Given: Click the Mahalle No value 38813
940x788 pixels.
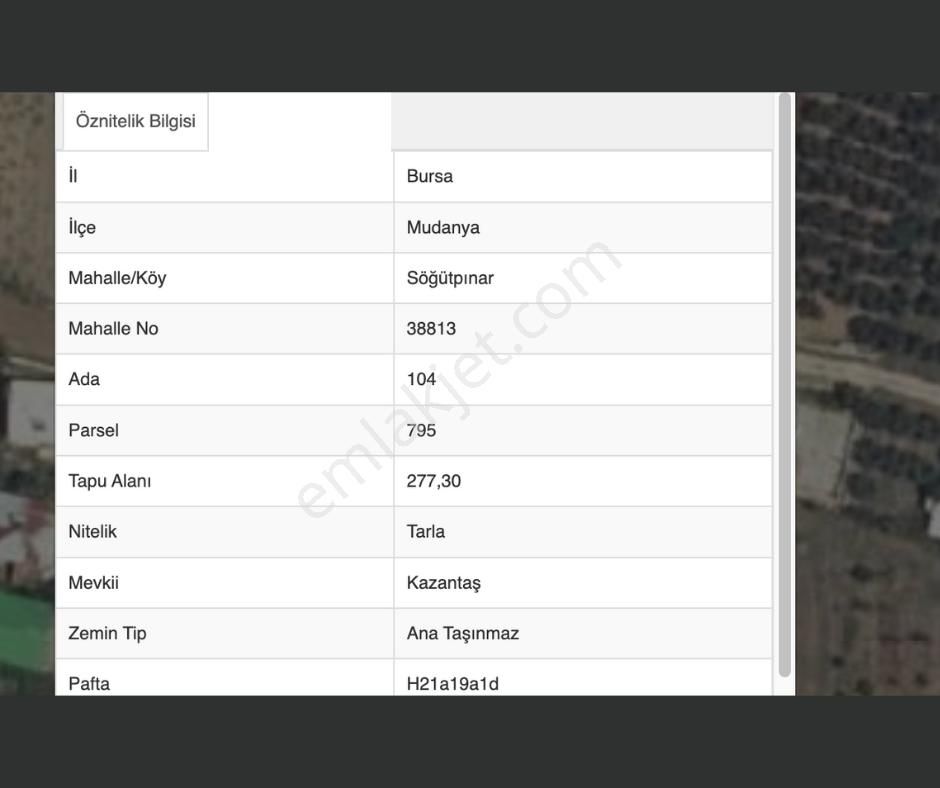Looking at the screenshot, I should coord(431,329).
